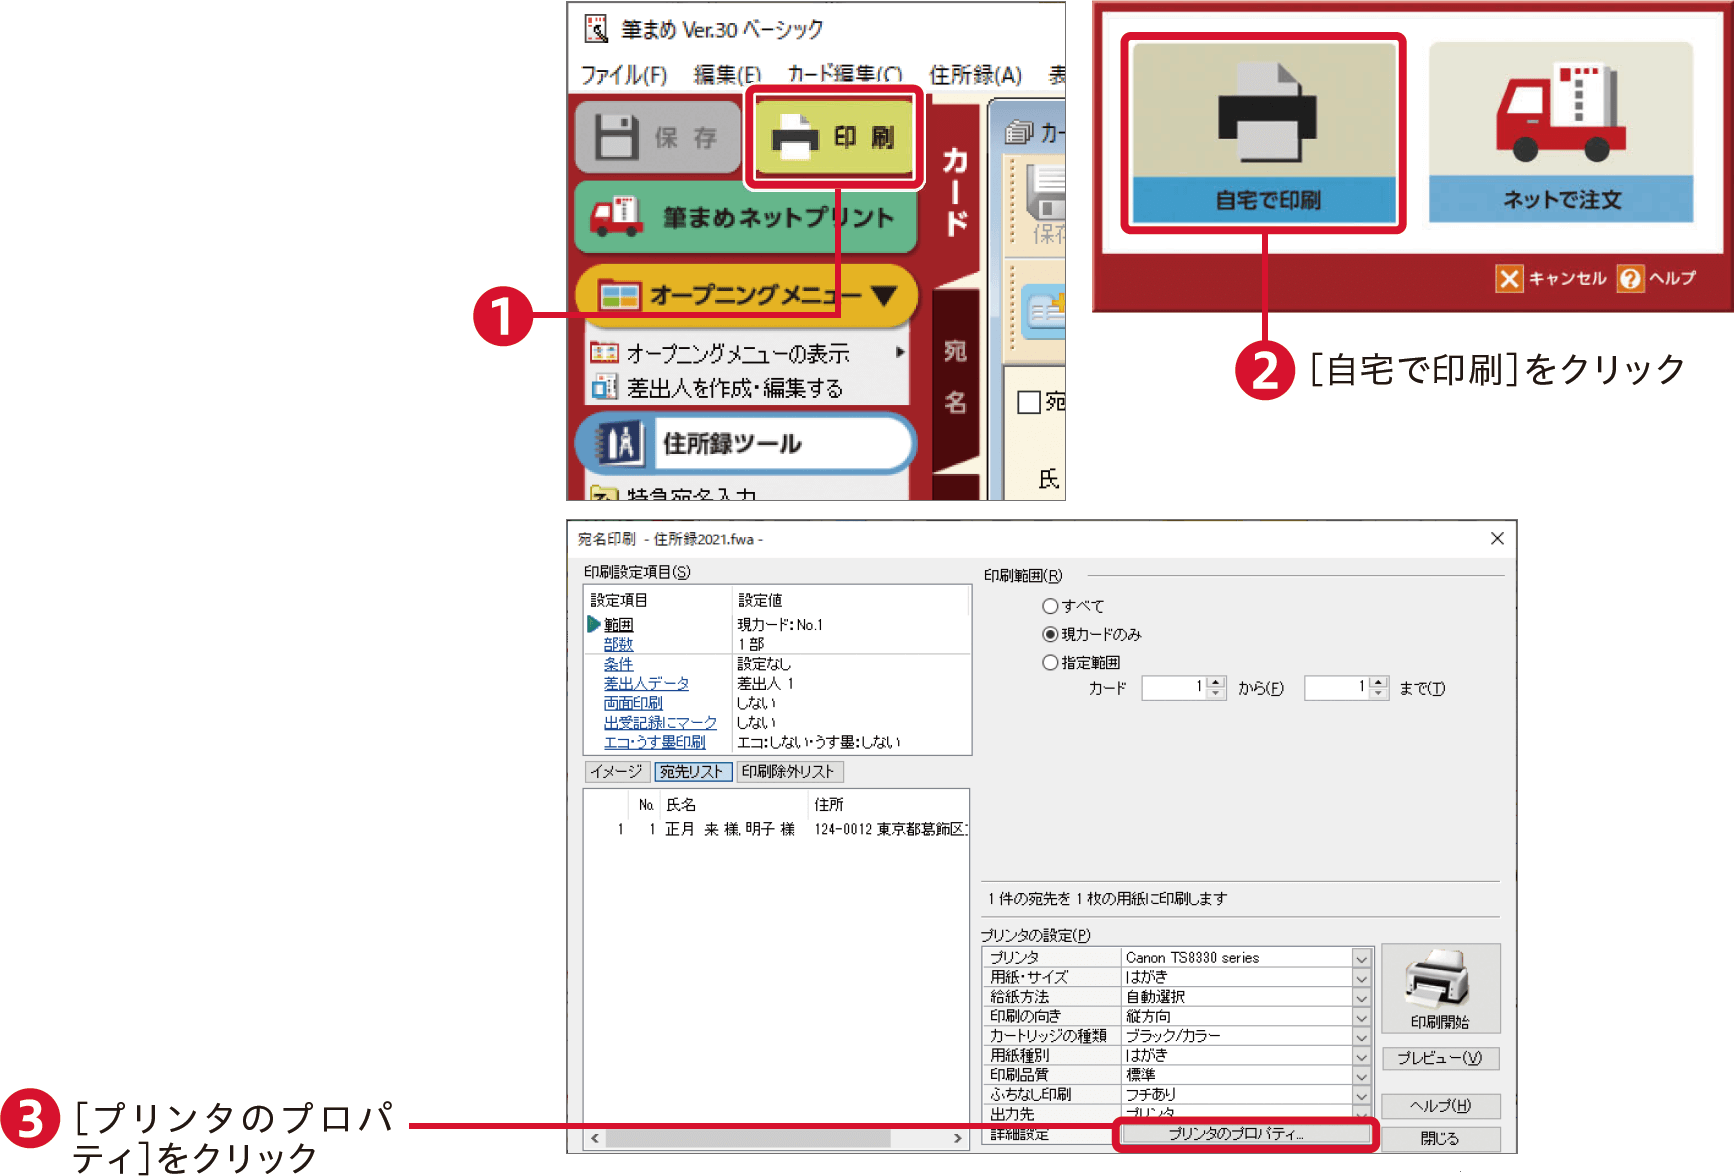Screen dimensions: 1734x1176
Task: Select オープニングメニューの表示 entry
Action: 738,353
